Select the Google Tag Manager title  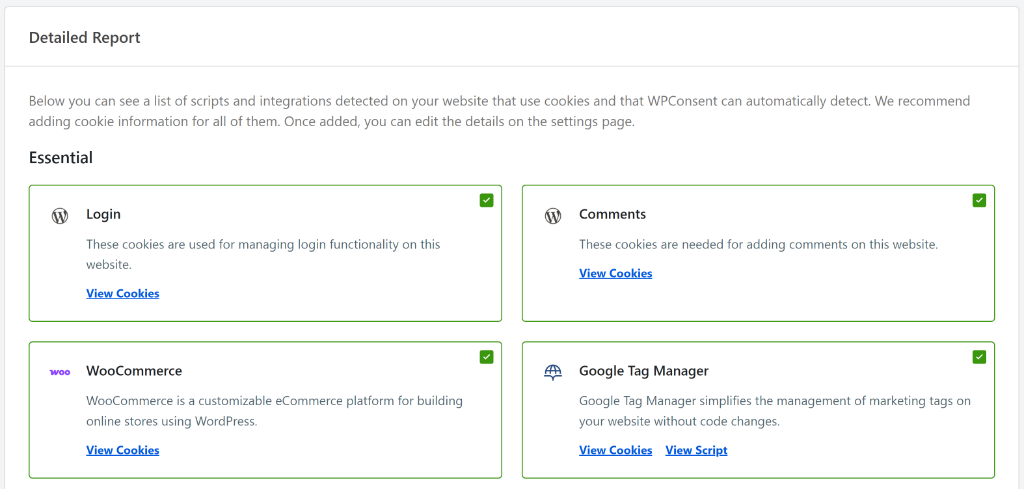click(644, 371)
